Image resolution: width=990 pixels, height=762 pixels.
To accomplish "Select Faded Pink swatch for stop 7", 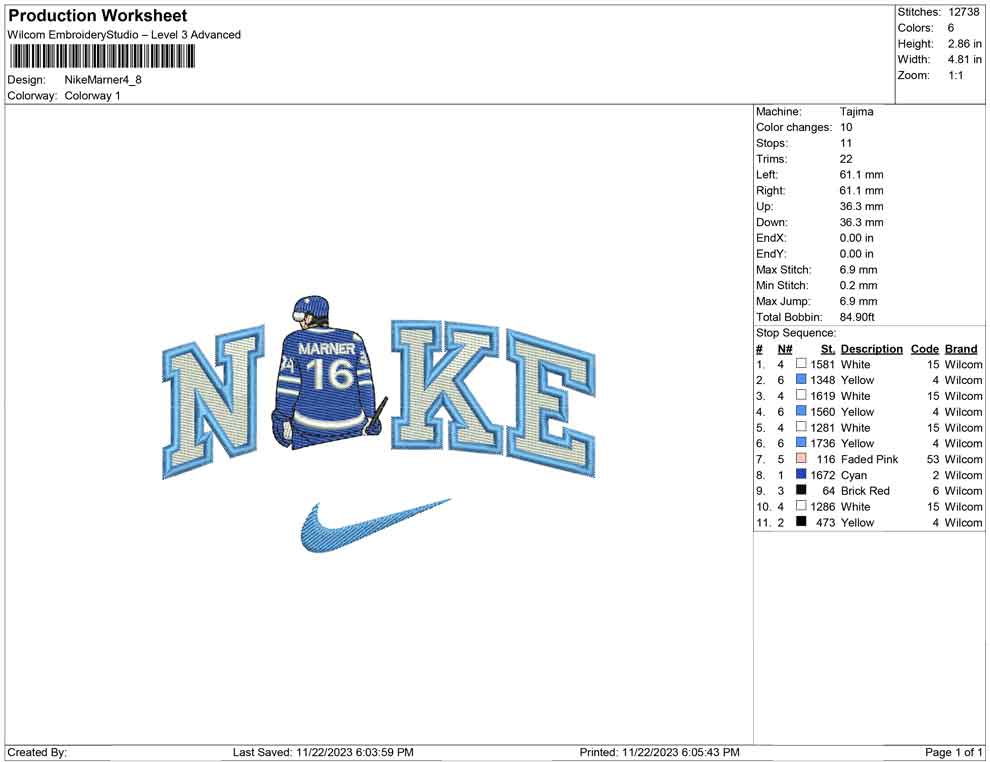I will coord(801,458).
